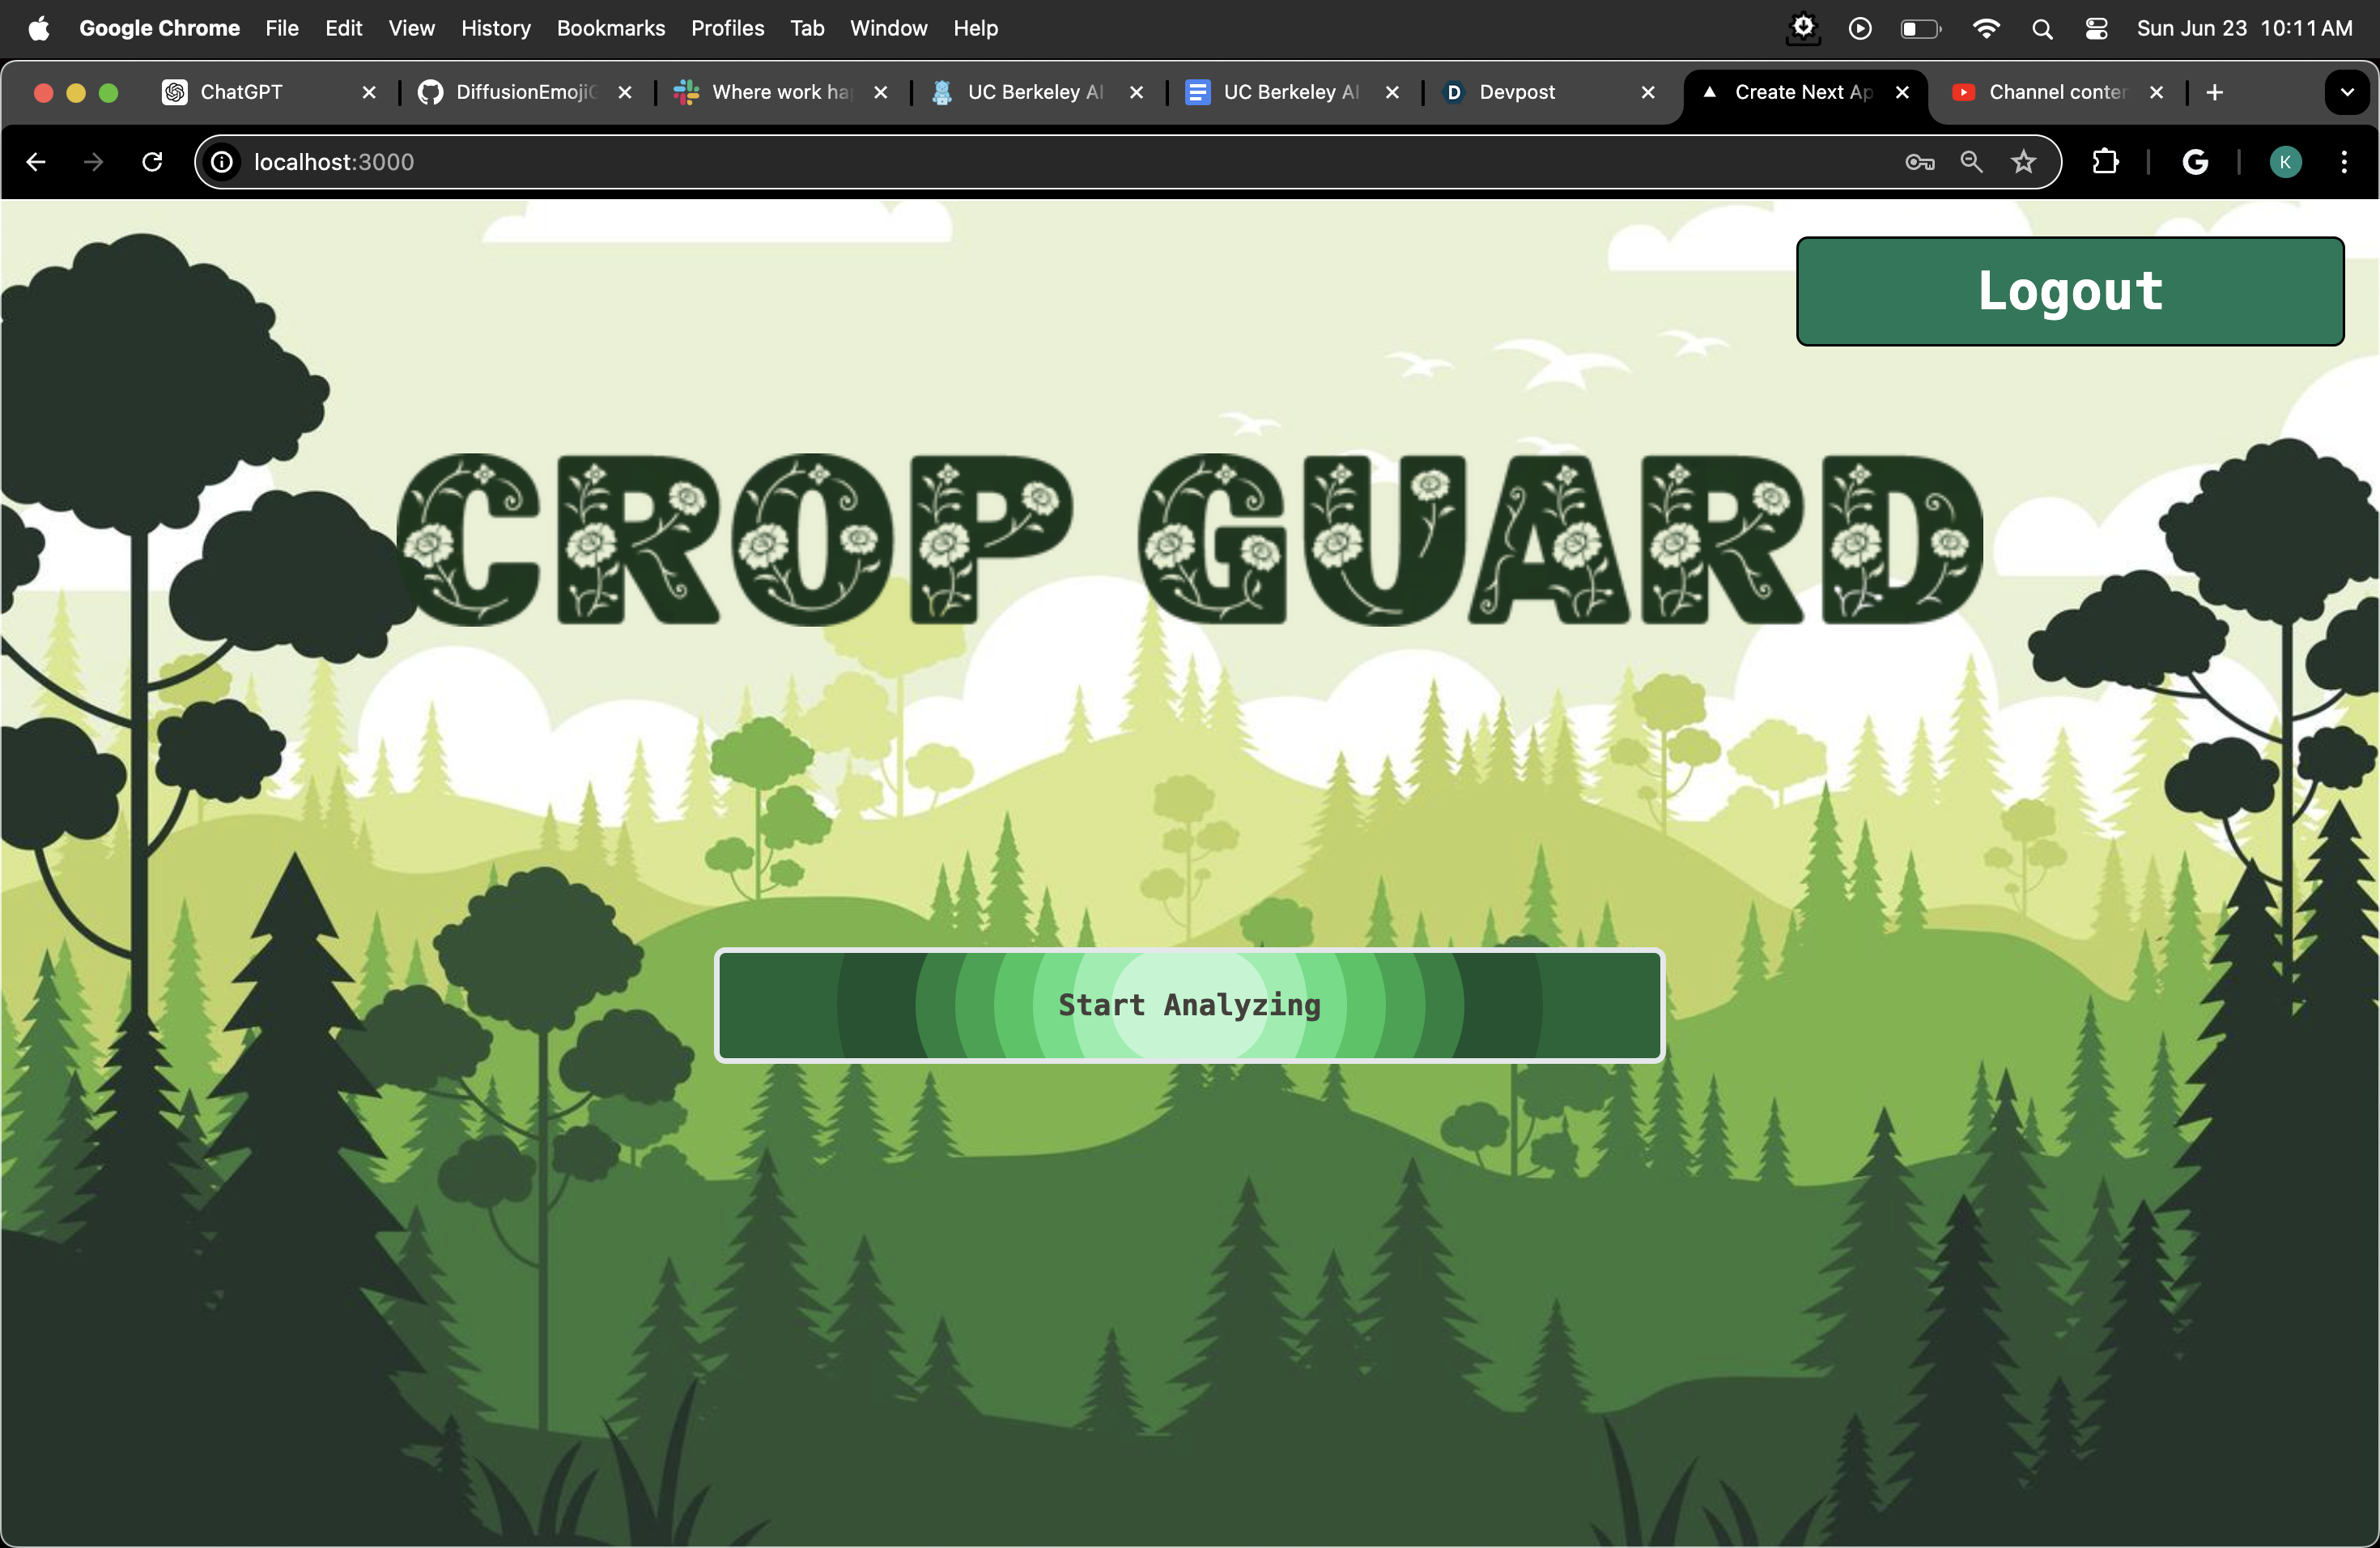Open macOS Control Center toggles icon

pyautogui.click(x=2096, y=29)
